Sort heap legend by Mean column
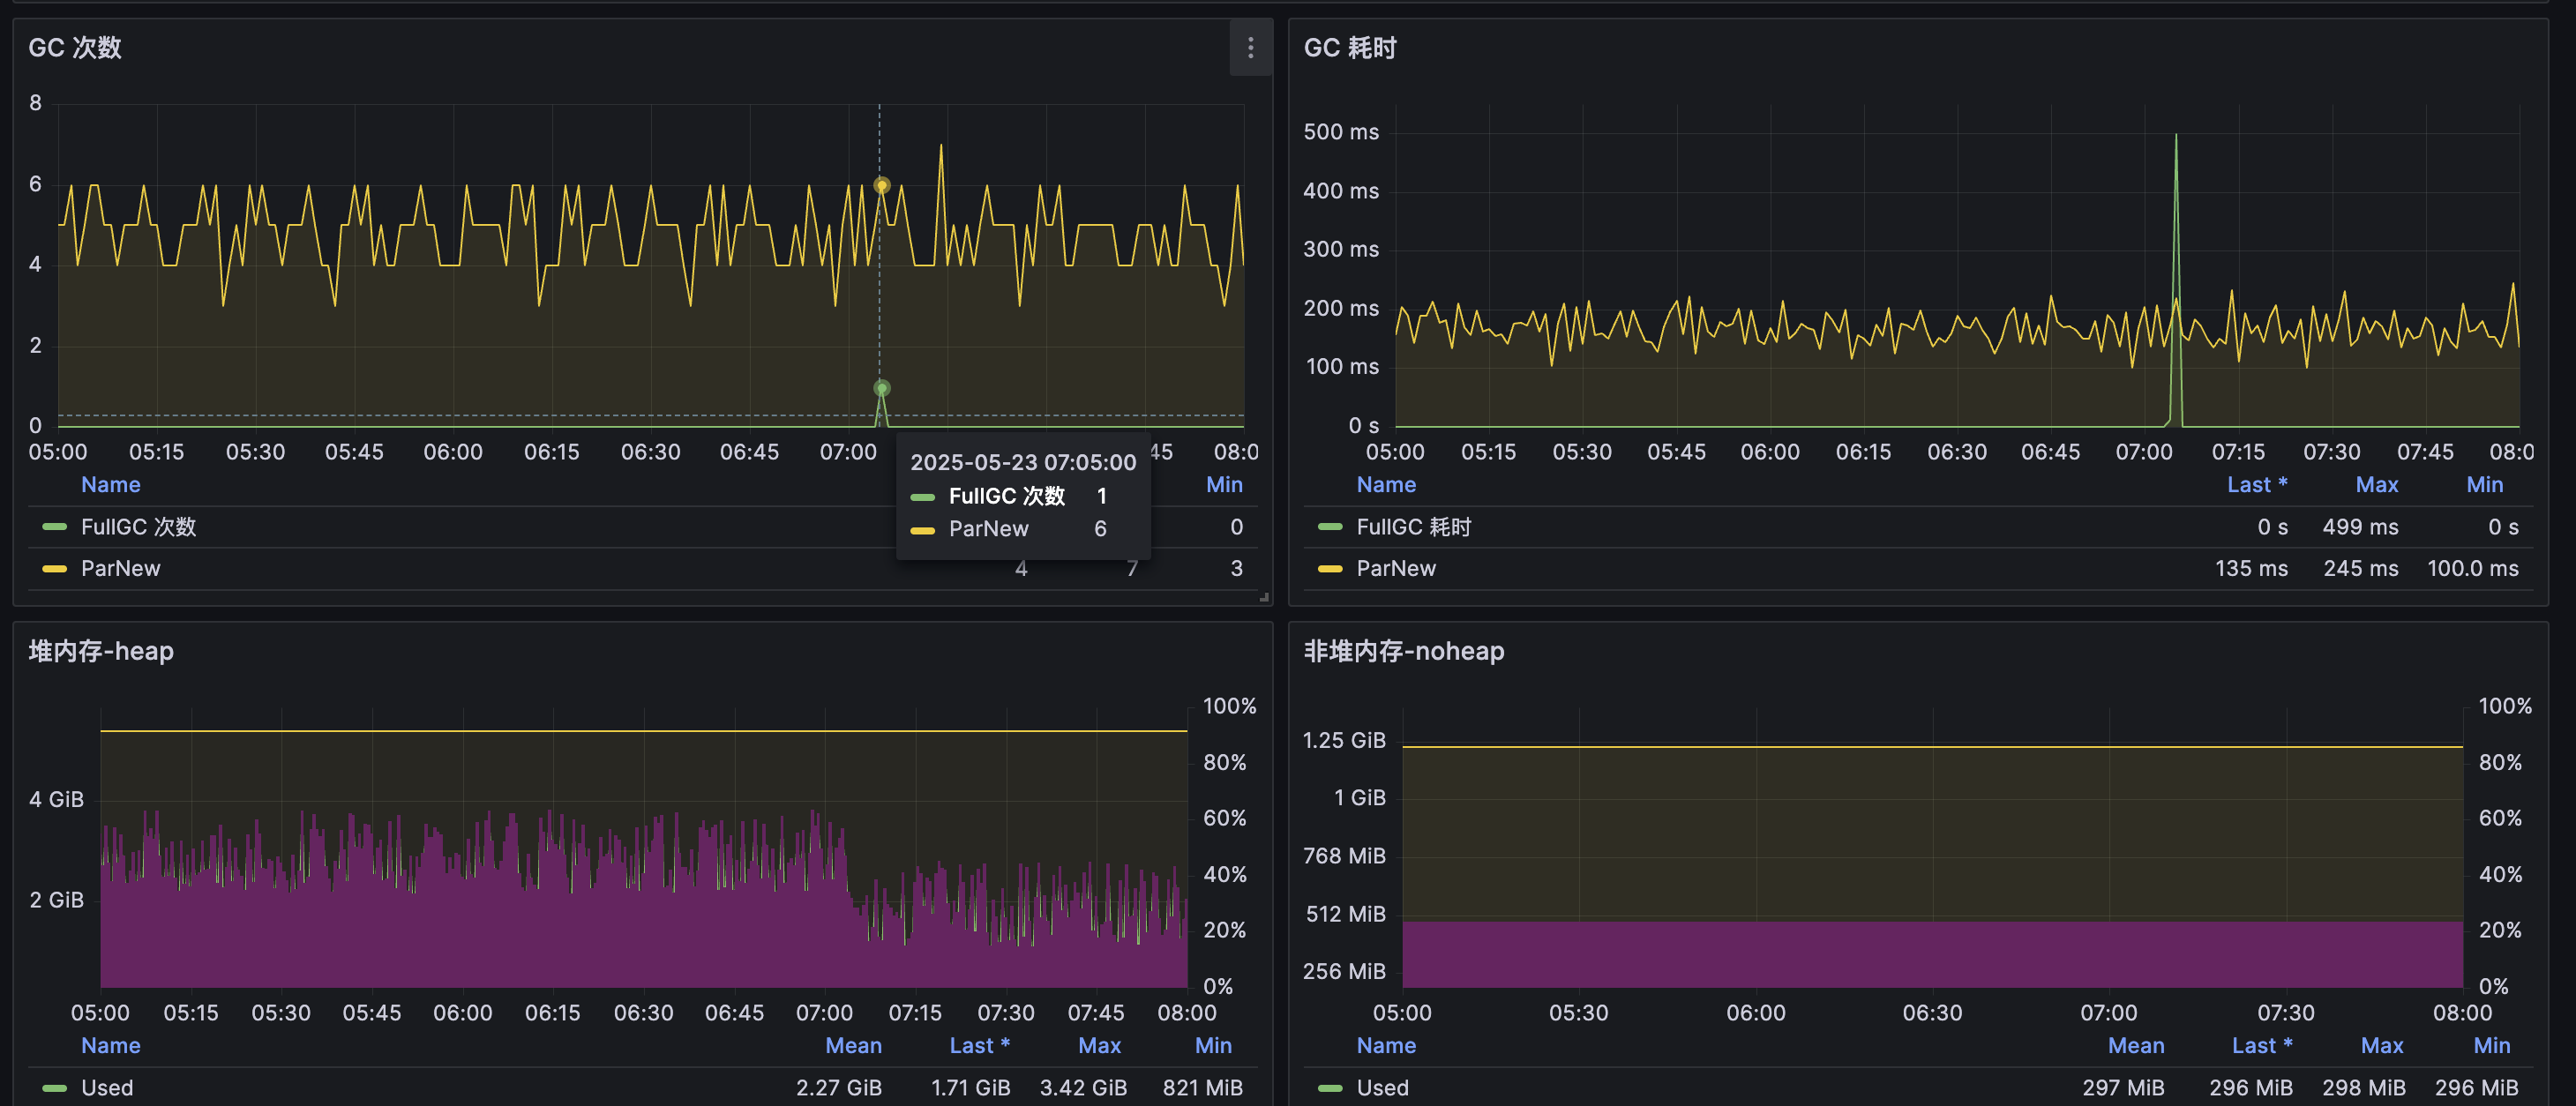The height and width of the screenshot is (1106, 2576). (x=853, y=1046)
